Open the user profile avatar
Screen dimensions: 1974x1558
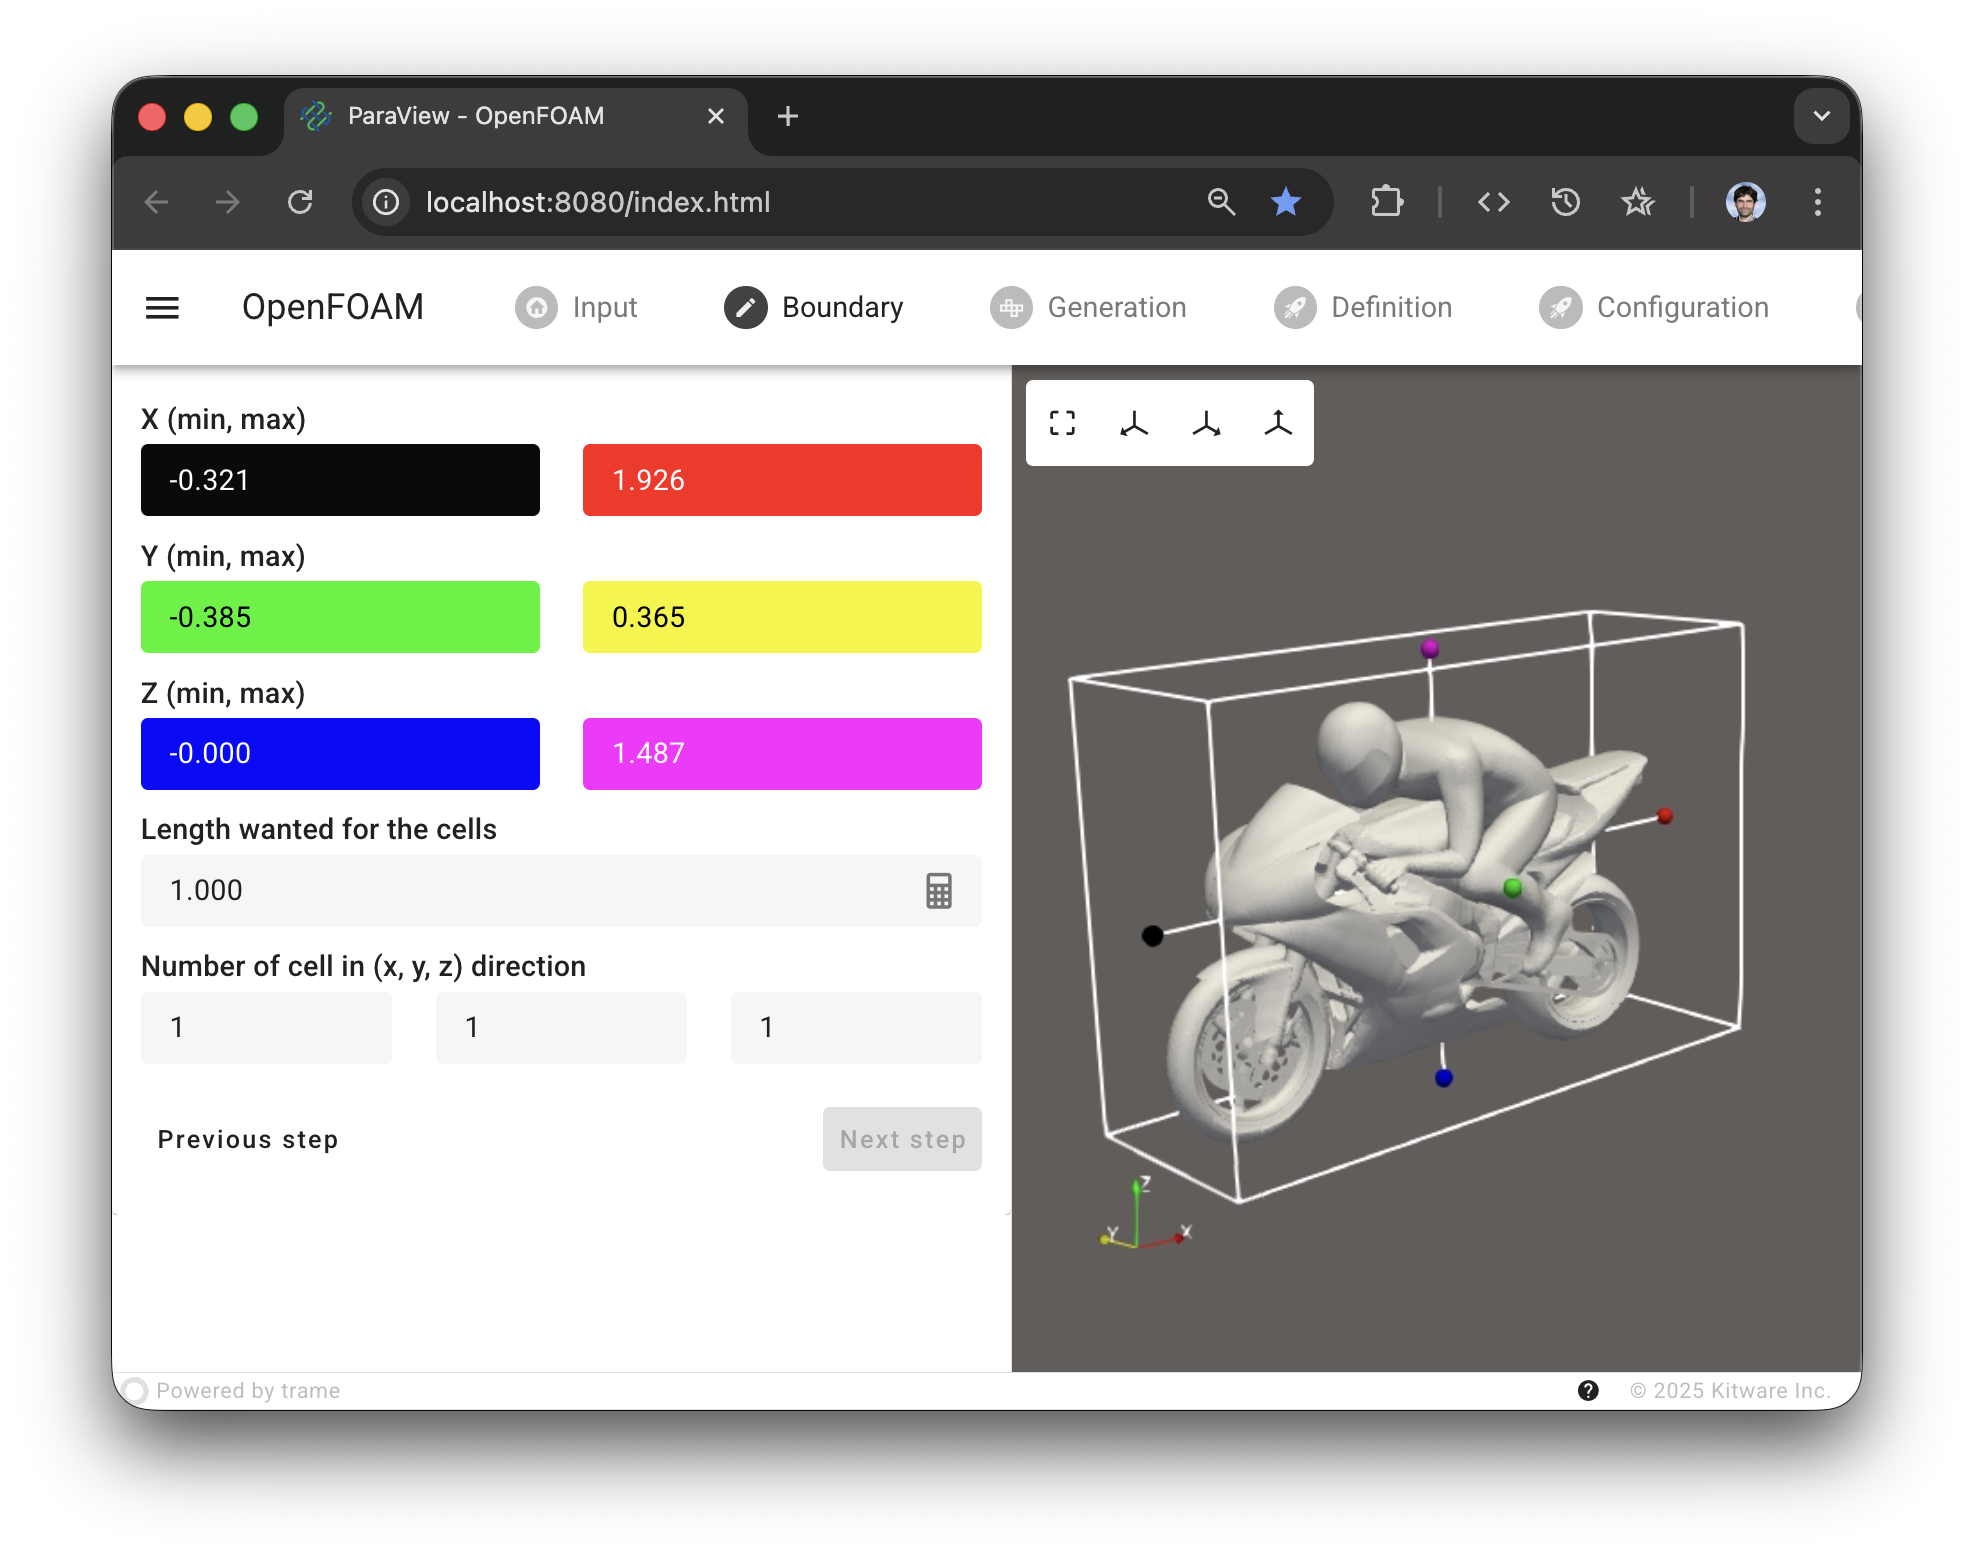[x=1745, y=202]
